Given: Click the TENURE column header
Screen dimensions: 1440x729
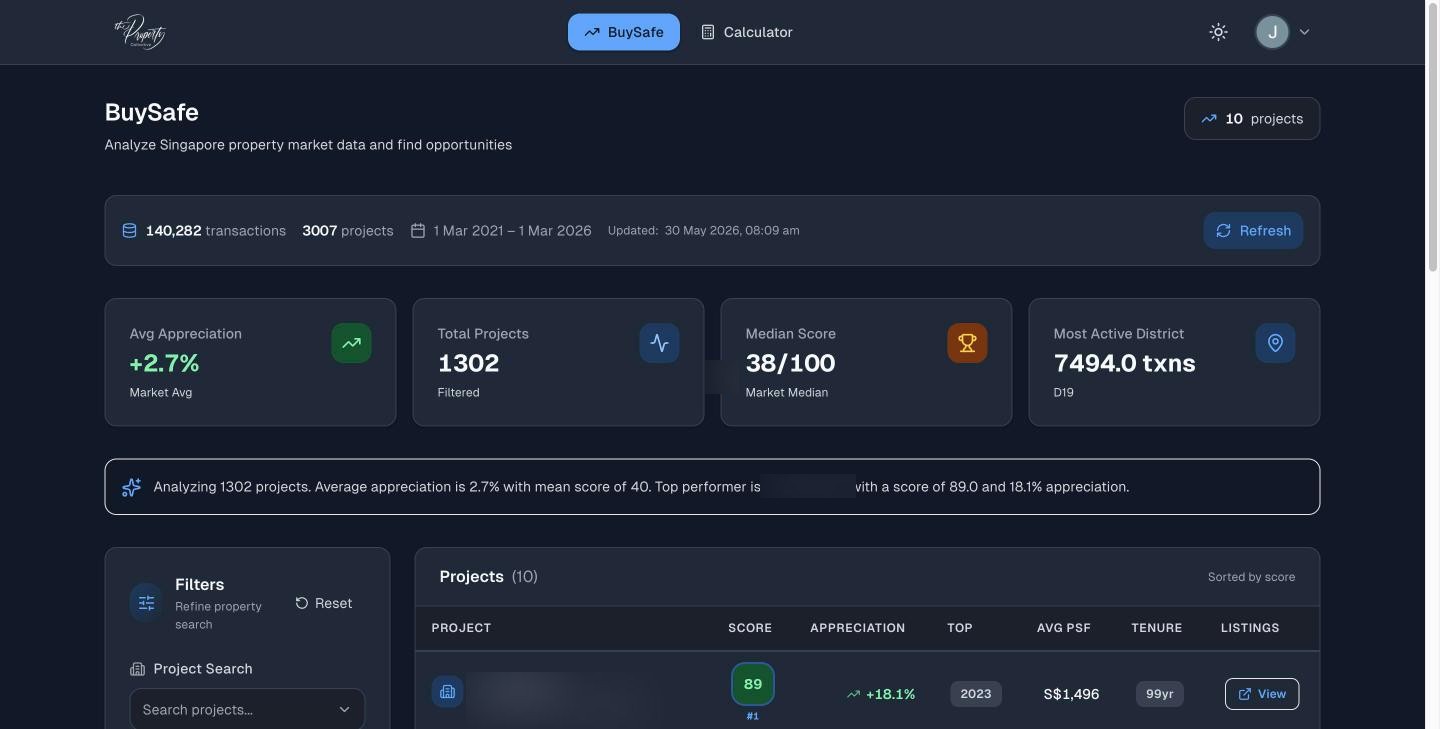Looking at the screenshot, I should [1157, 628].
